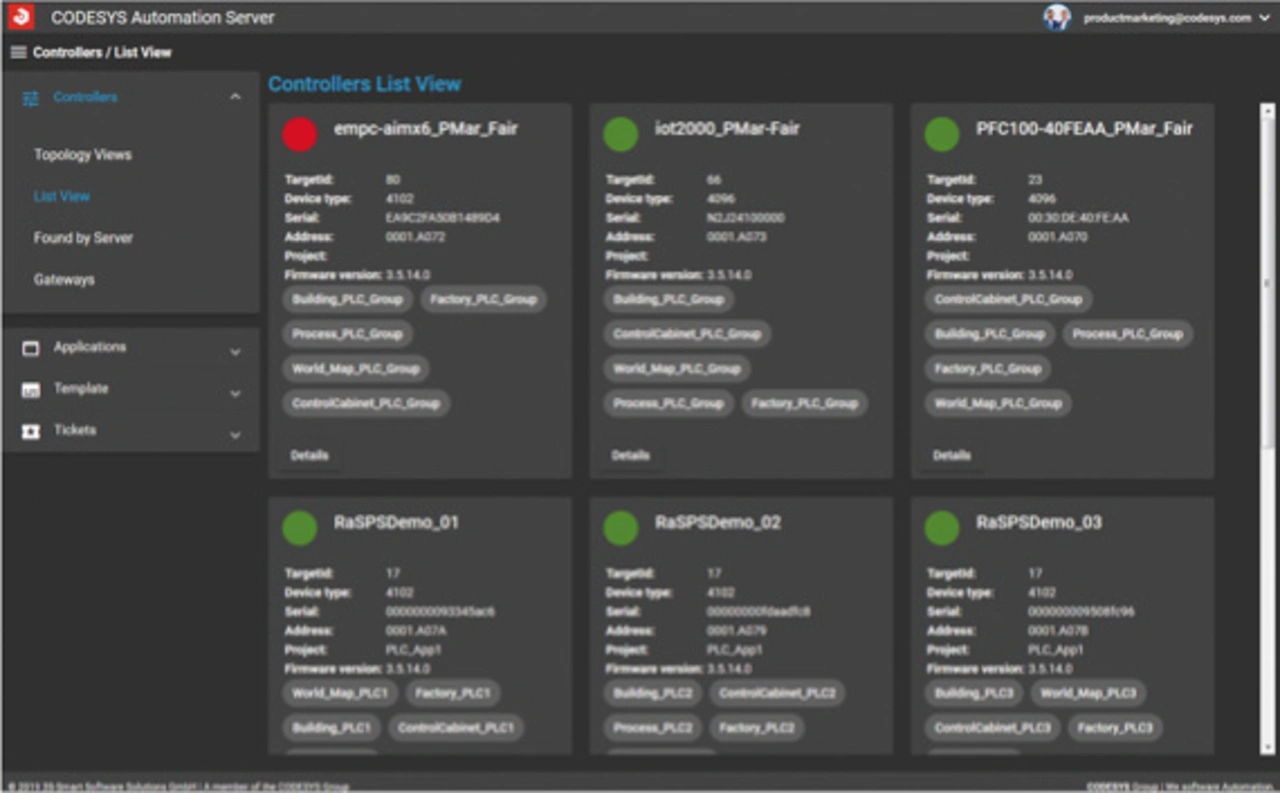Click the red status circle of empc-aimx6_PMar_Fair
The image size is (1280, 793).
pyautogui.click(x=300, y=134)
